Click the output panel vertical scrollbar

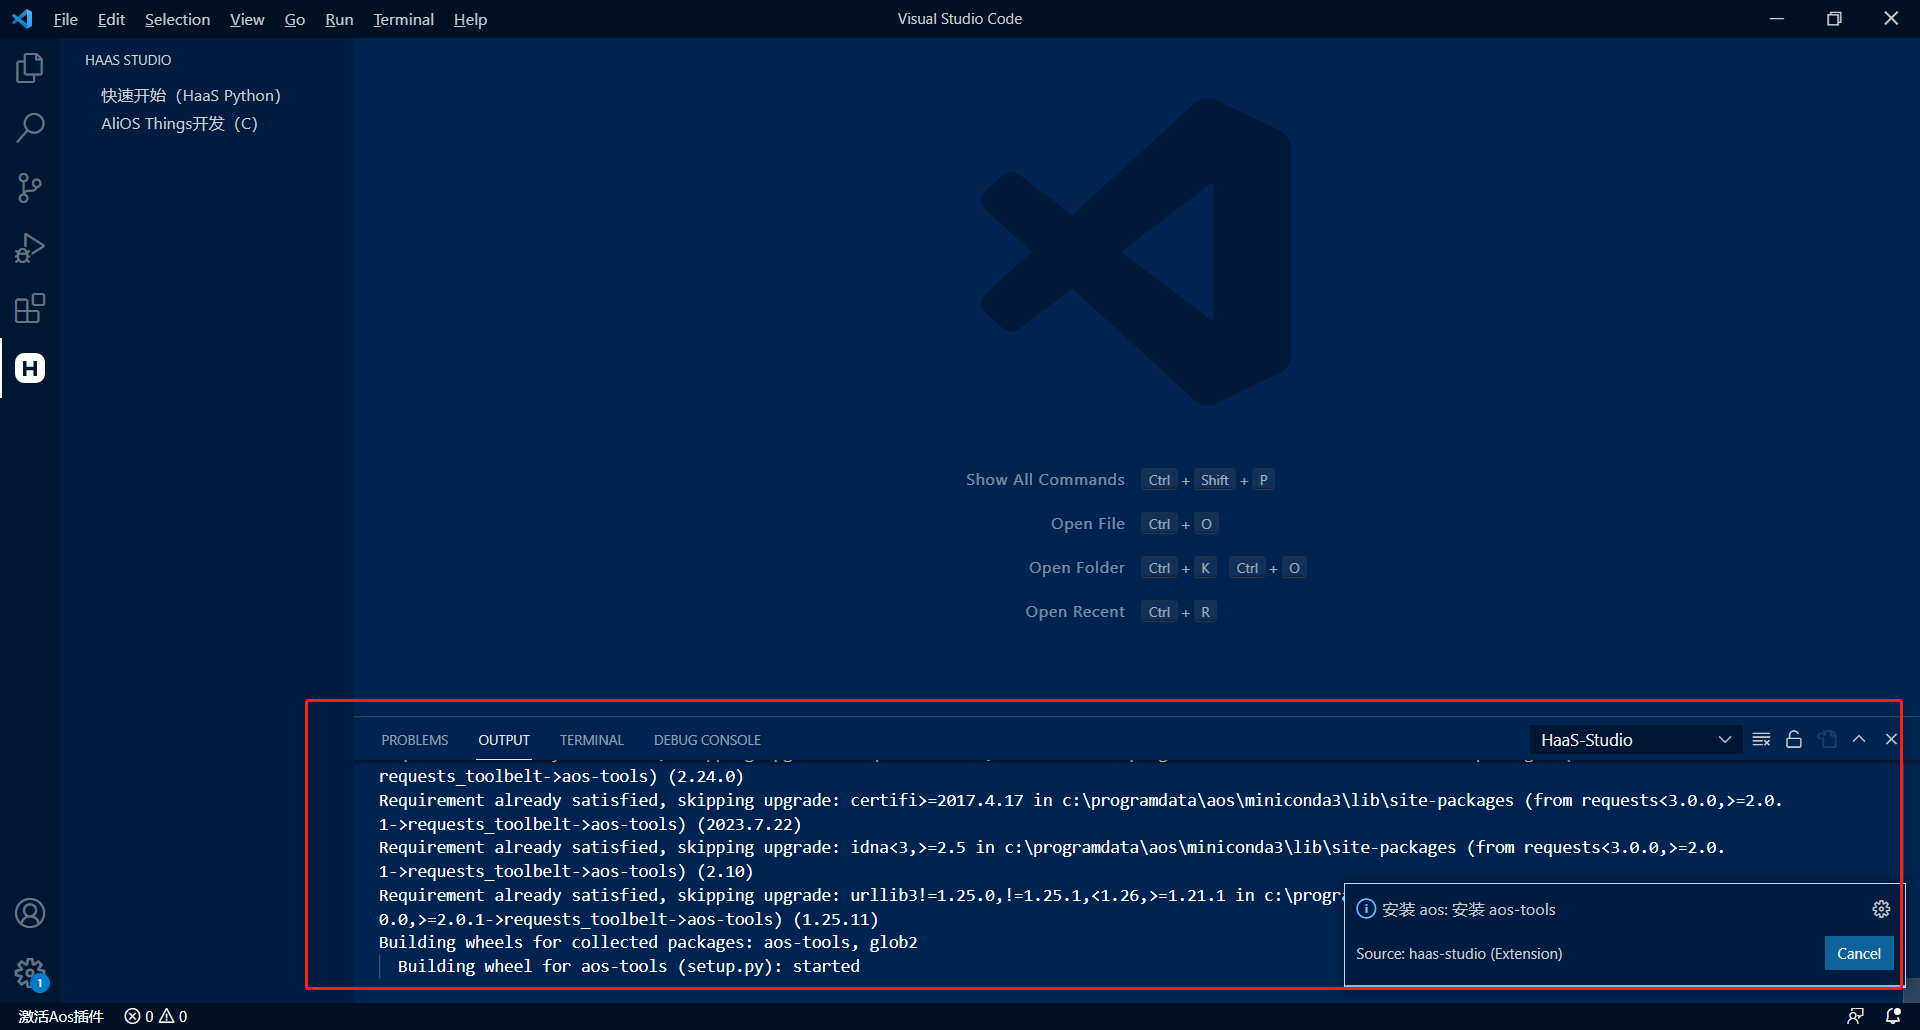point(1911,990)
